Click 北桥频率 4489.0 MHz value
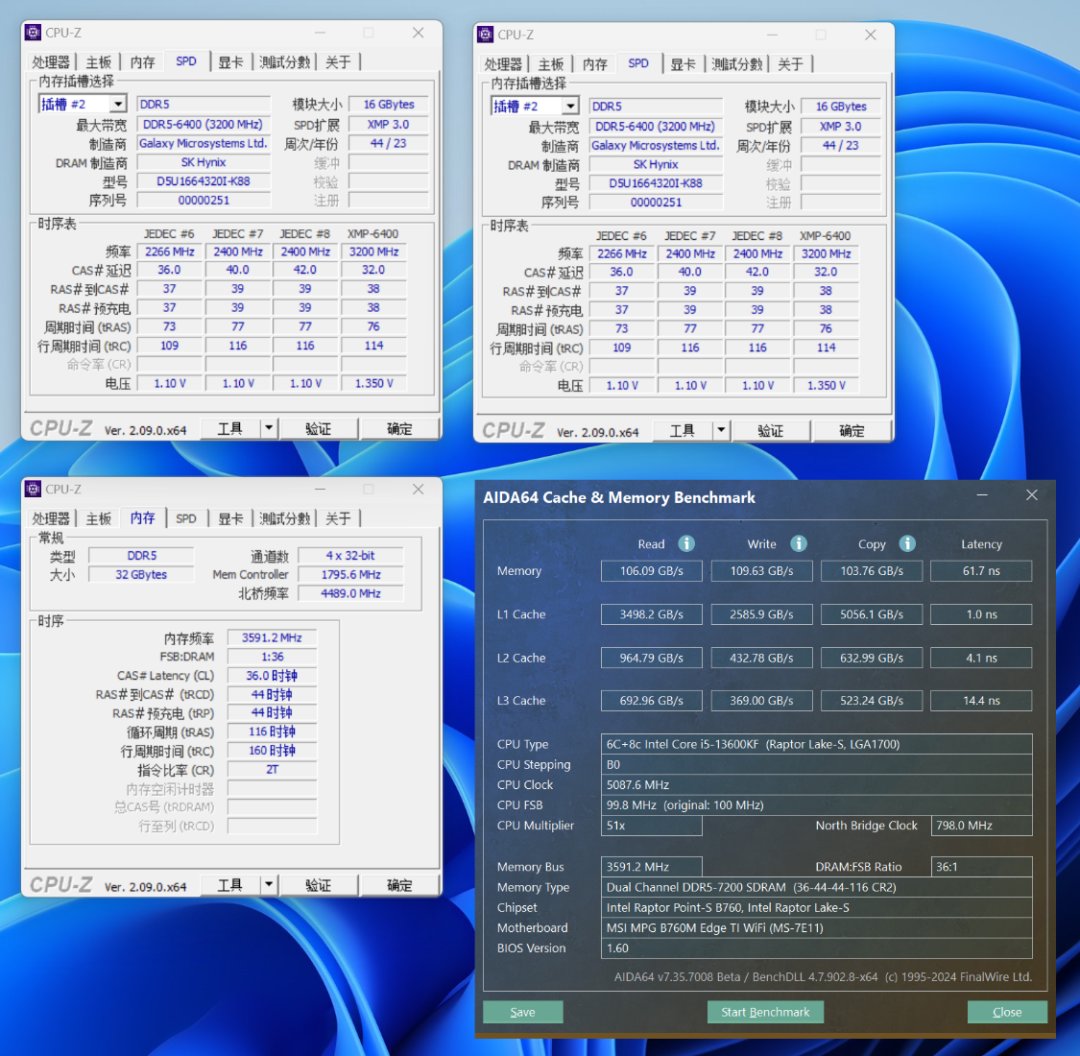 [351, 593]
